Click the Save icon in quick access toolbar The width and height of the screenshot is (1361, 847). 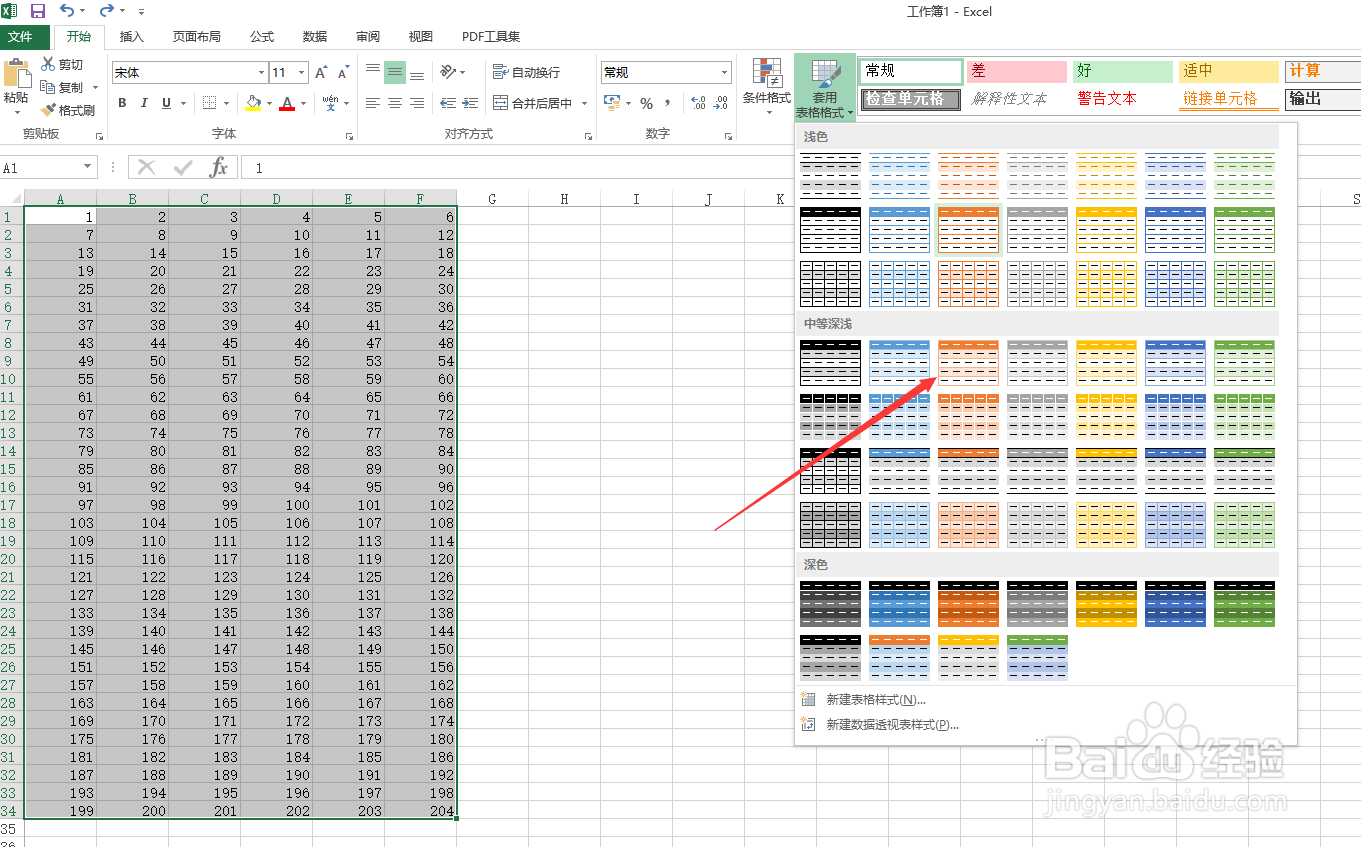click(38, 11)
